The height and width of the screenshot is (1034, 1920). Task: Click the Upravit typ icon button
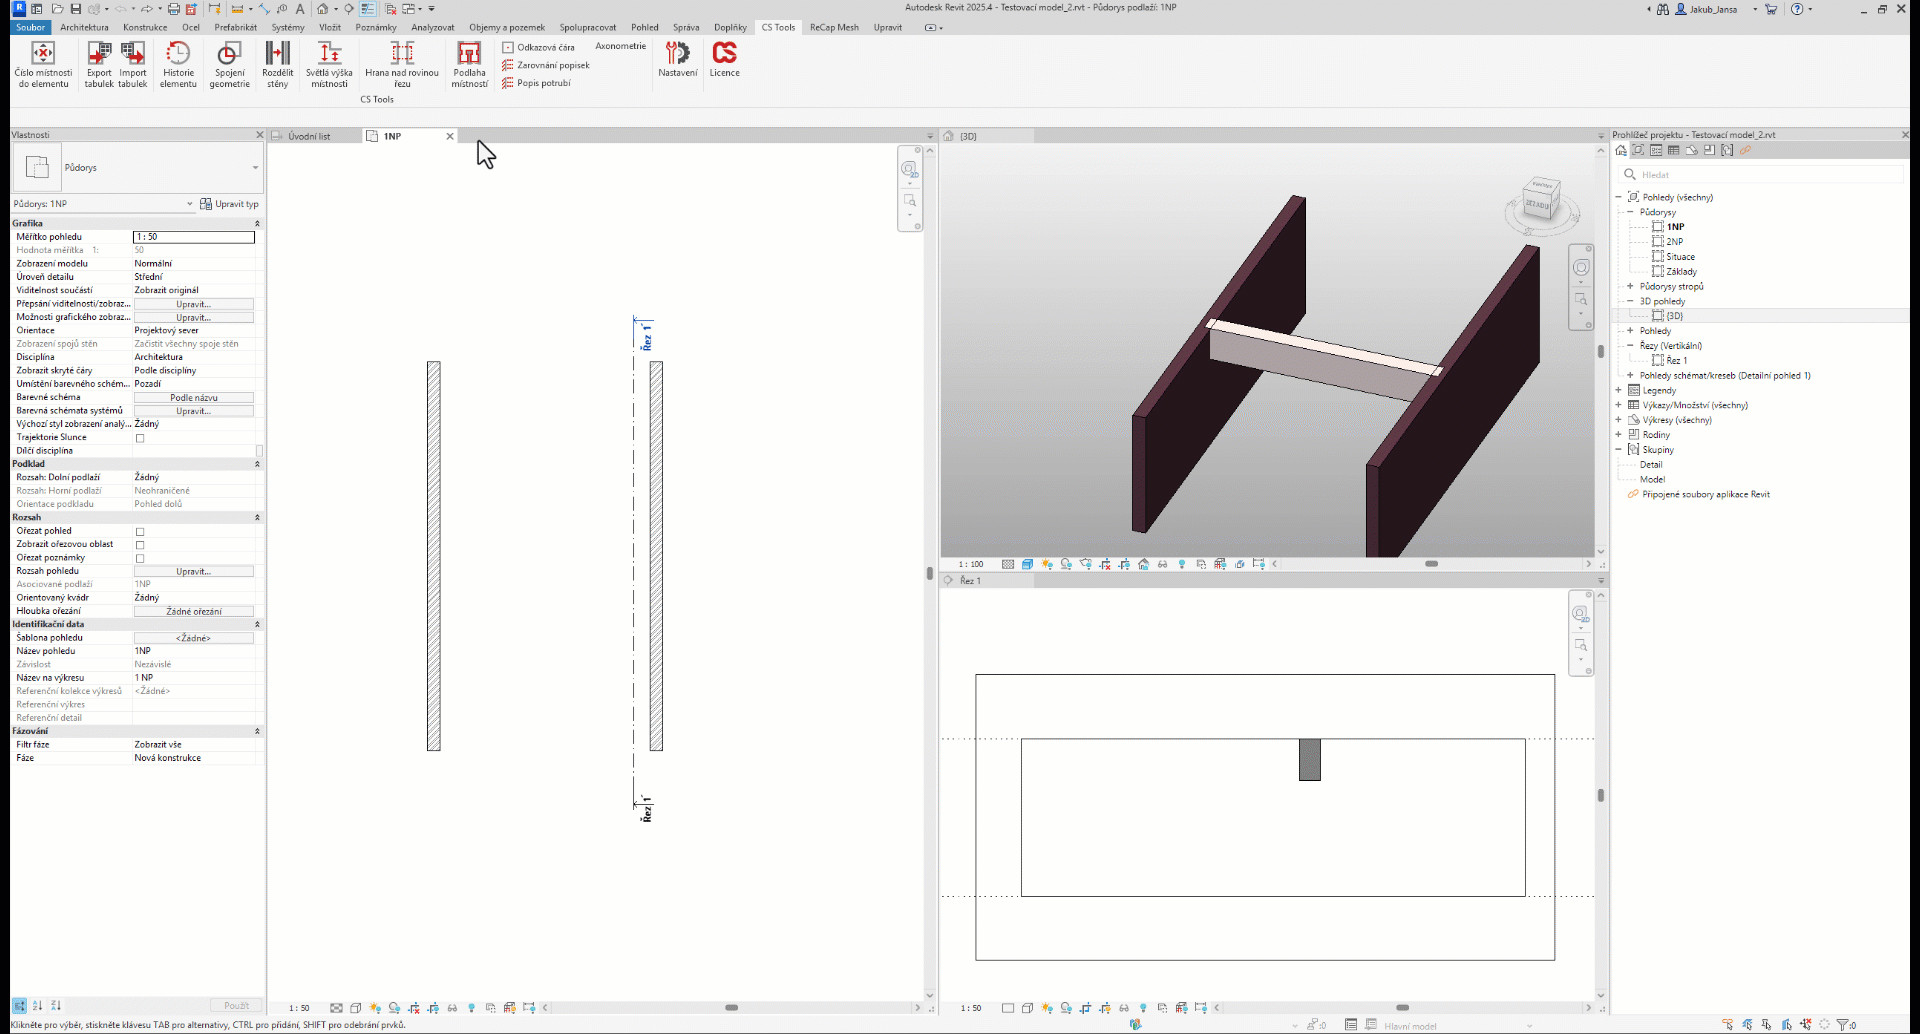tap(229, 204)
